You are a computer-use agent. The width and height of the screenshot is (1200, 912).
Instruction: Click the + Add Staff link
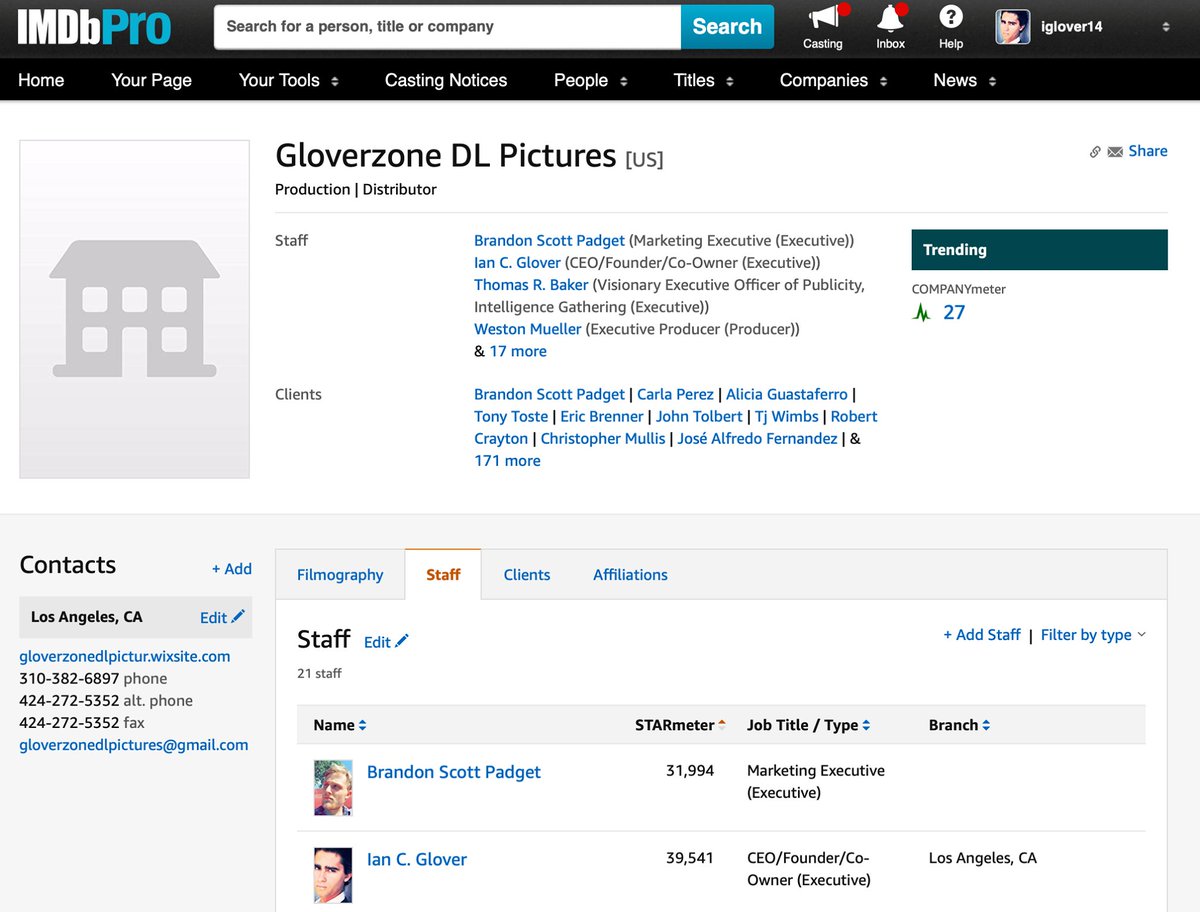coord(982,635)
